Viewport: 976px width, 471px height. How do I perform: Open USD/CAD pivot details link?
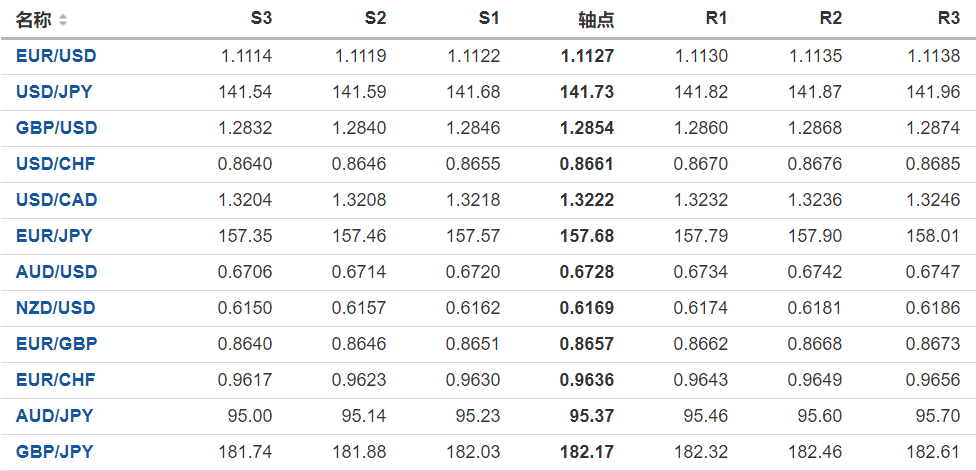click(x=56, y=200)
